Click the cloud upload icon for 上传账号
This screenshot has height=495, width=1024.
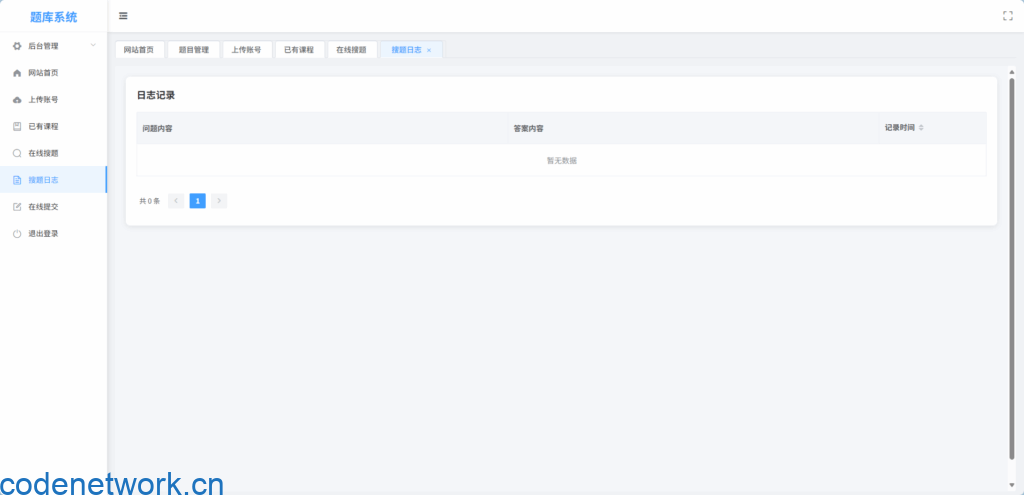coord(17,100)
